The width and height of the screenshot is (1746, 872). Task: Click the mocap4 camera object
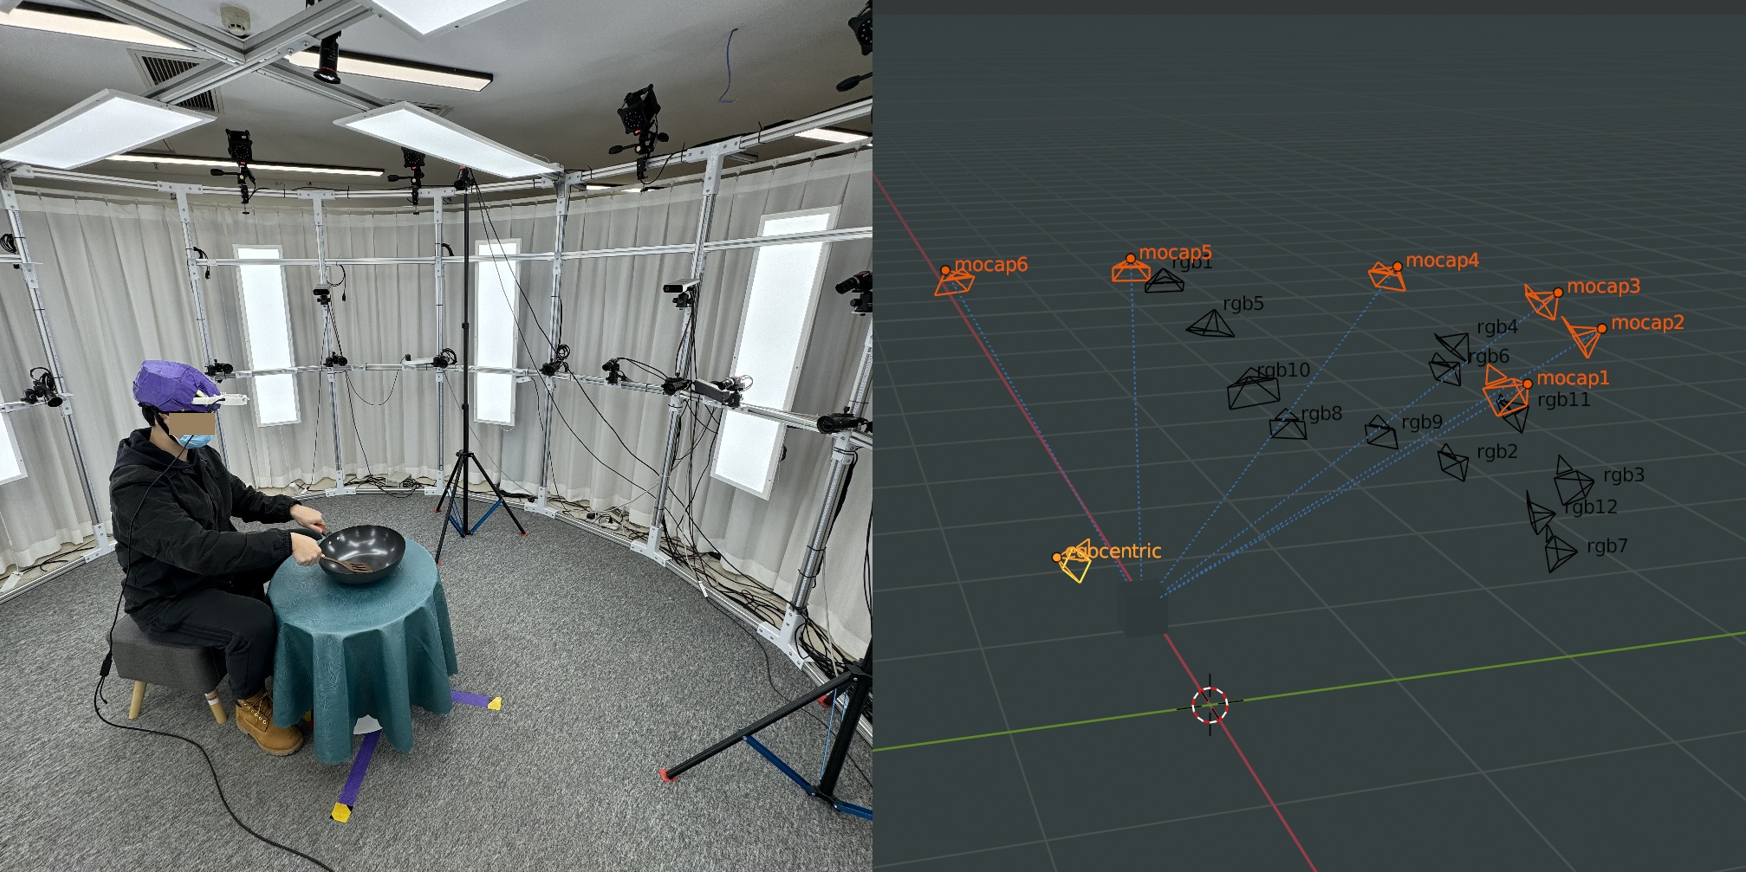(1387, 276)
